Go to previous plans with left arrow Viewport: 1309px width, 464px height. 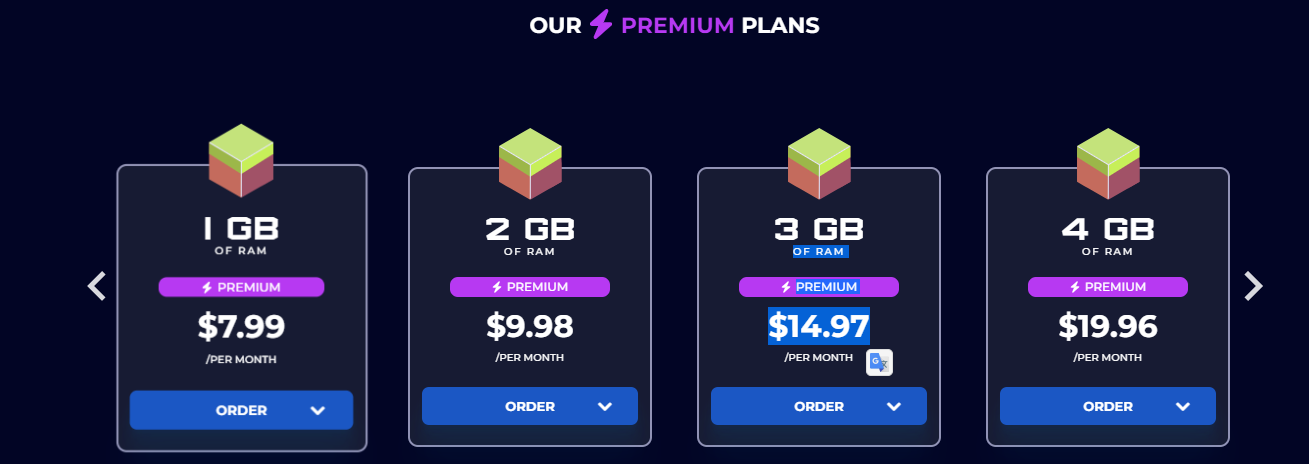click(96, 286)
